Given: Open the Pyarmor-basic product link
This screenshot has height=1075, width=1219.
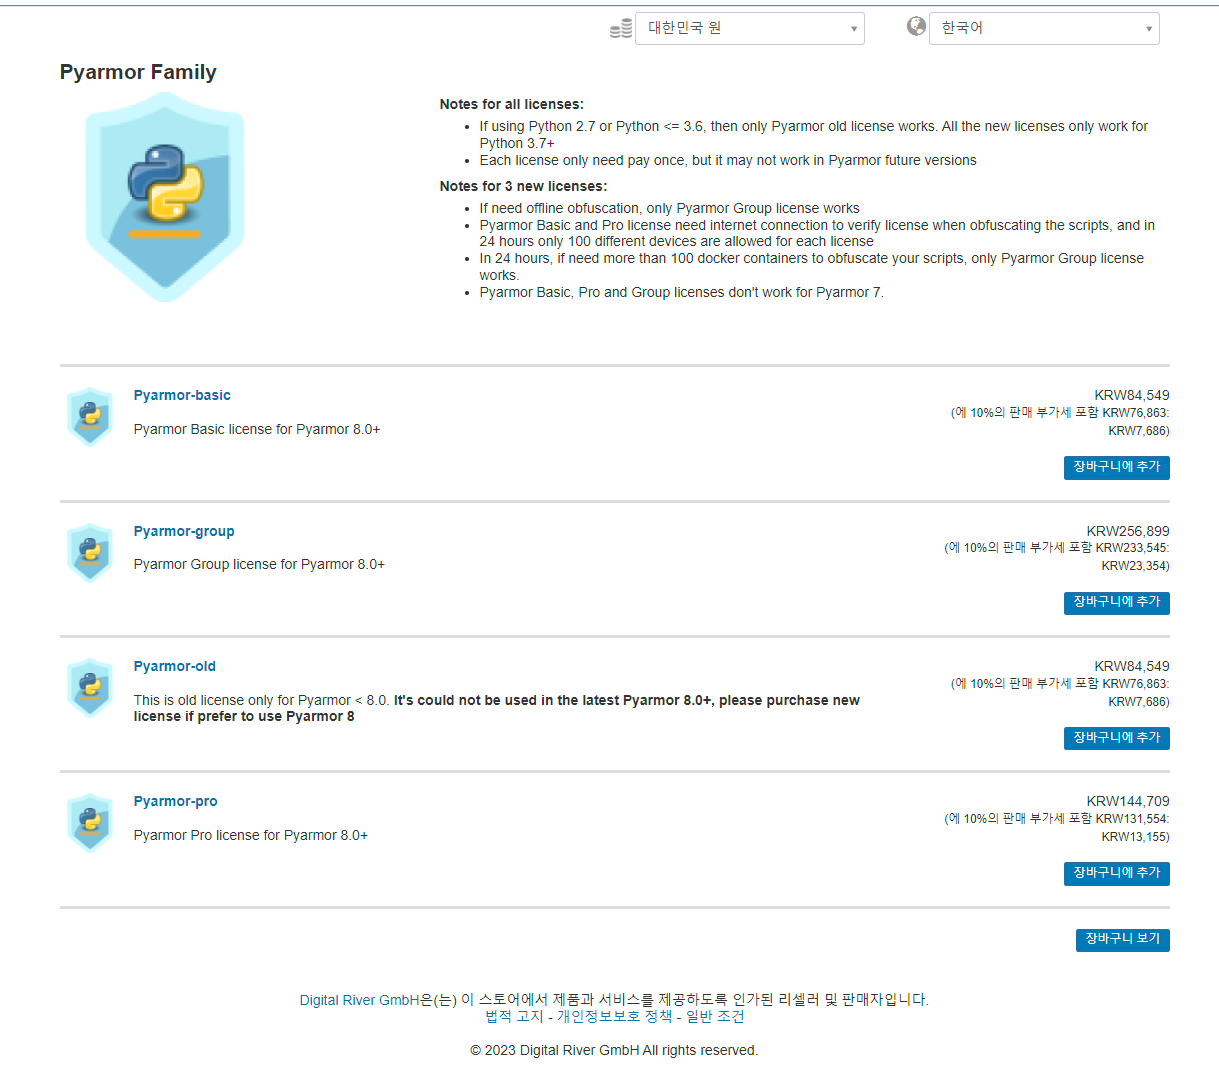Looking at the screenshot, I should (x=182, y=395).
